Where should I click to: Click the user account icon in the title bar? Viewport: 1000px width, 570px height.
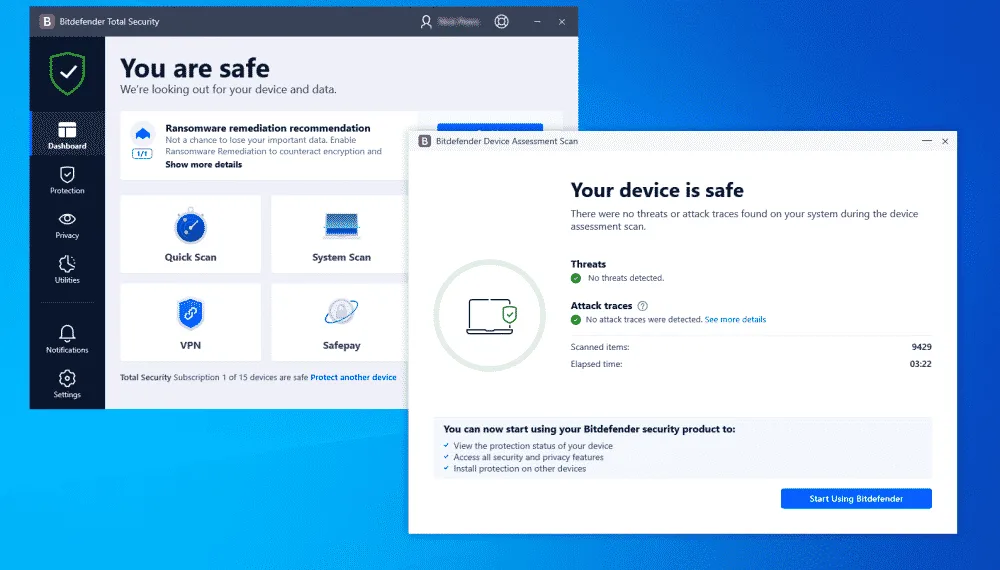coord(426,22)
